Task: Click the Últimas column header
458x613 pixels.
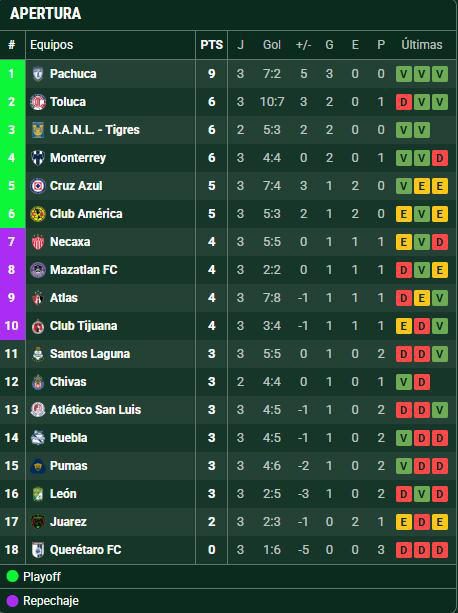Action: coord(422,45)
